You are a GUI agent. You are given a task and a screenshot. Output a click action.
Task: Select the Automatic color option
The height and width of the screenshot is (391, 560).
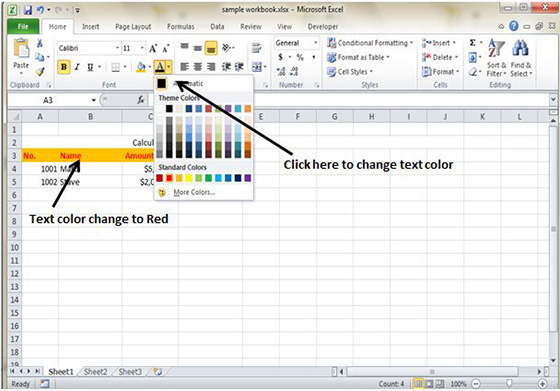(x=204, y=84)
